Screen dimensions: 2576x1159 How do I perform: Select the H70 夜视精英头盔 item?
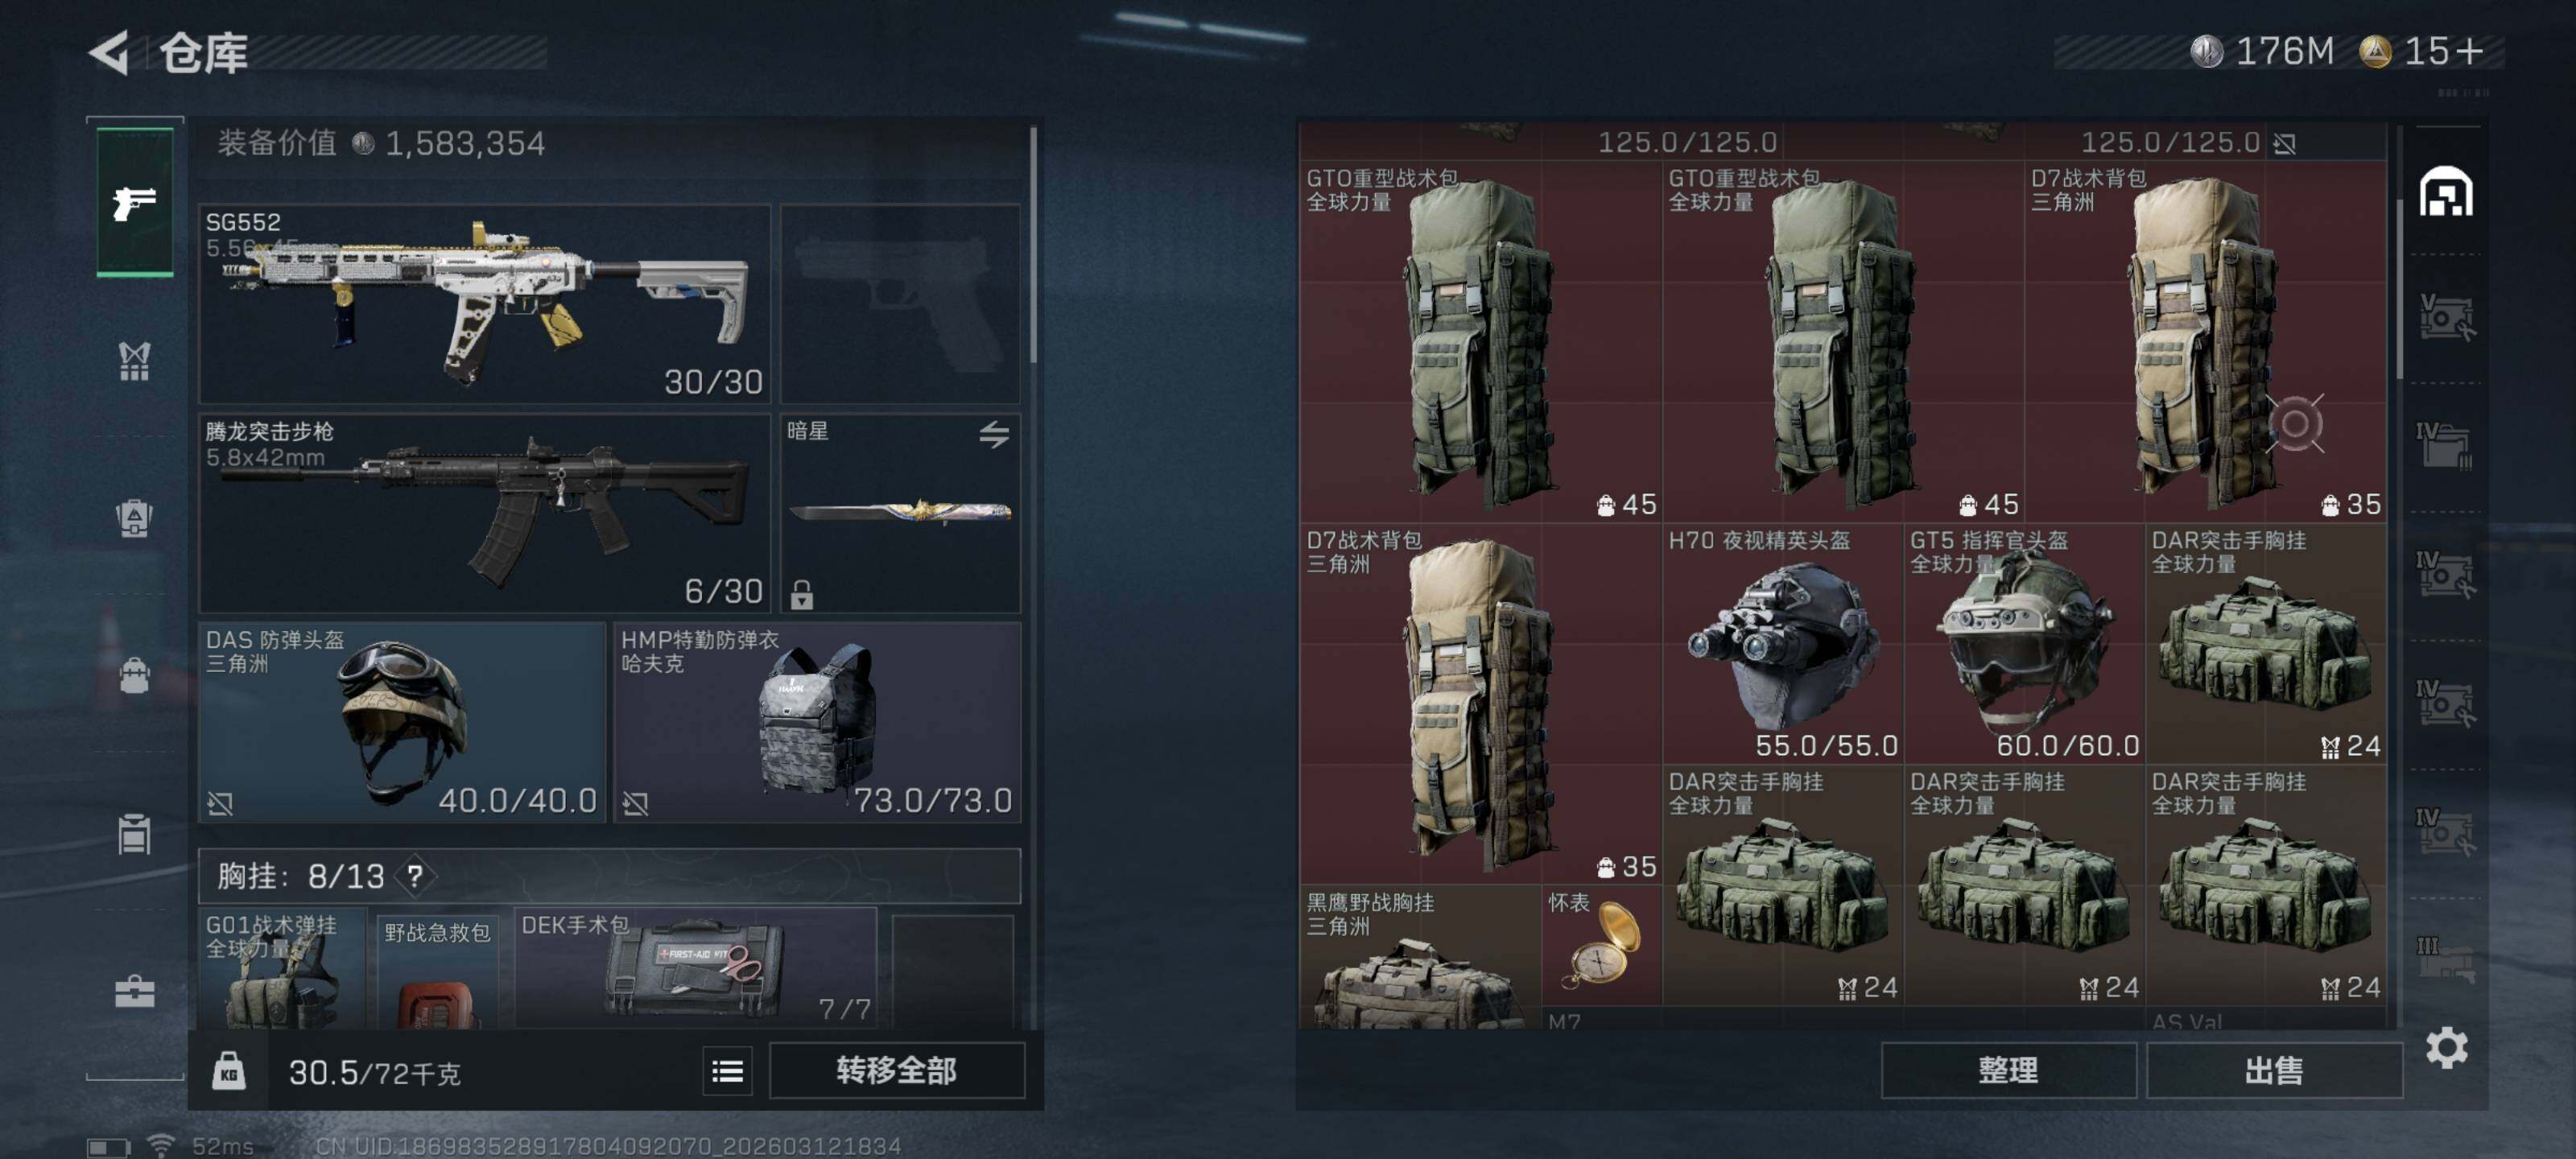(x=1783, y=644)
